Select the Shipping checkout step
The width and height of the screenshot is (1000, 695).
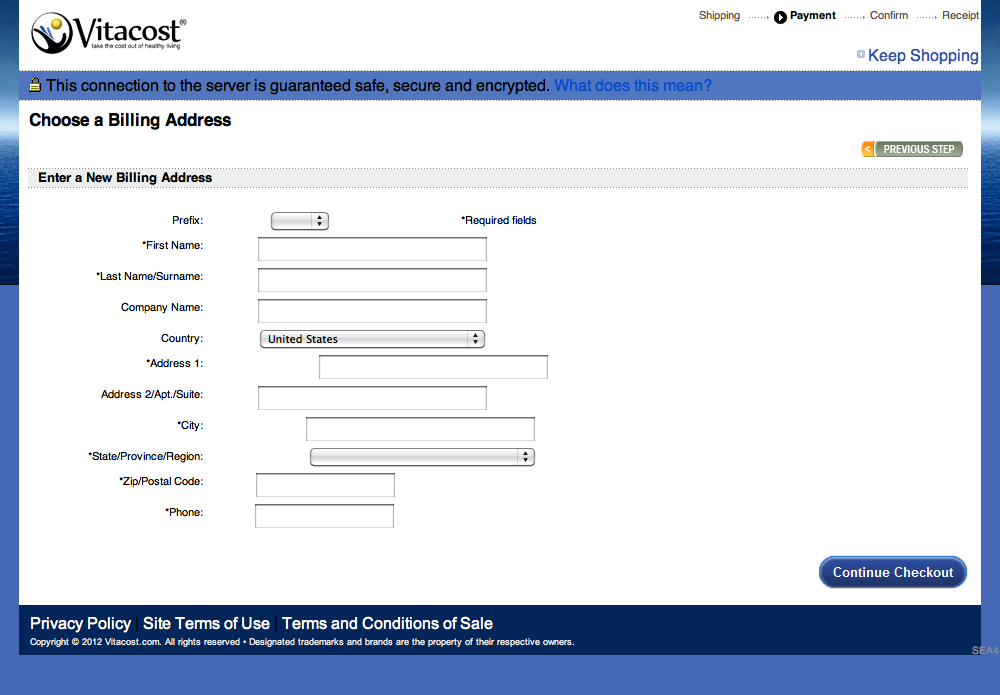pyautogui.click(x=719, y=15)
